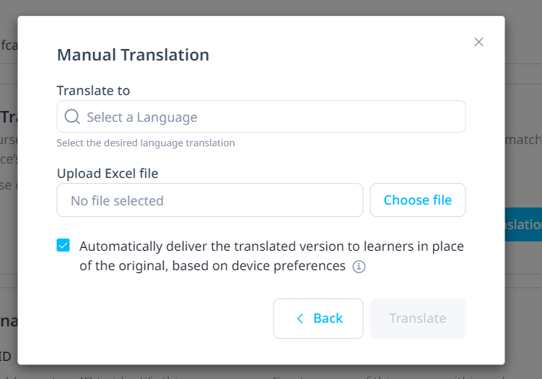Click the Manual Translation heading
The width and height of the screenshot is (542, 379).
tap(133, 55)
